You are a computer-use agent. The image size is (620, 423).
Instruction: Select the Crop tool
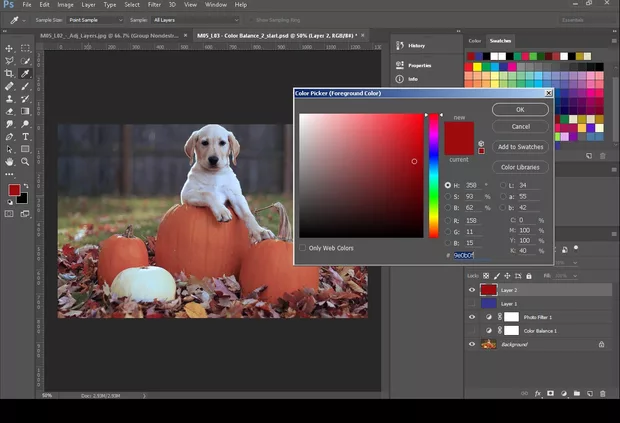(x=10, y=73)
